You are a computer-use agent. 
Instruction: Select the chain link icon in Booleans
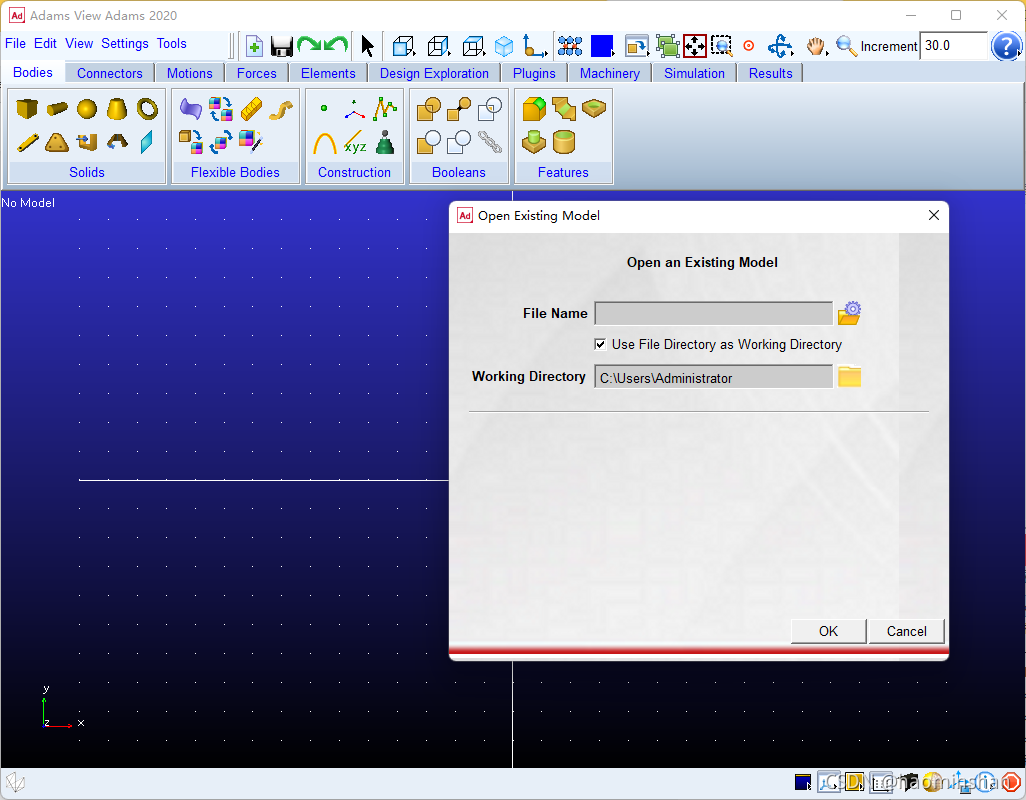[490, 141]
